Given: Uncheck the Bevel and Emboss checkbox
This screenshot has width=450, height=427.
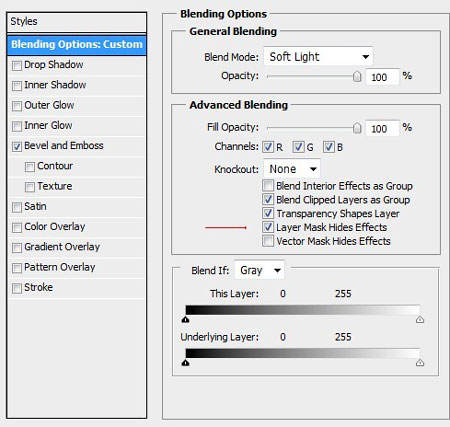Looking at the screenshot, I should [17, 147].
